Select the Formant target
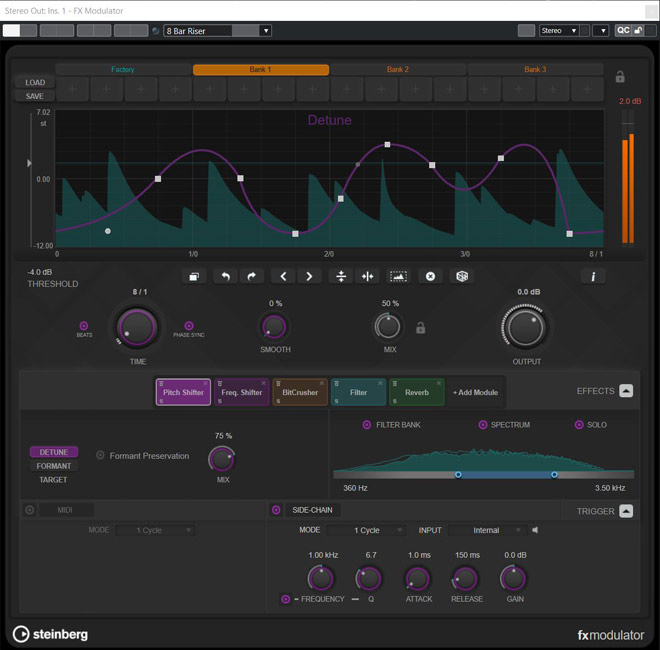This screenshot has width=660, height=650. click(x=53, y=466)
